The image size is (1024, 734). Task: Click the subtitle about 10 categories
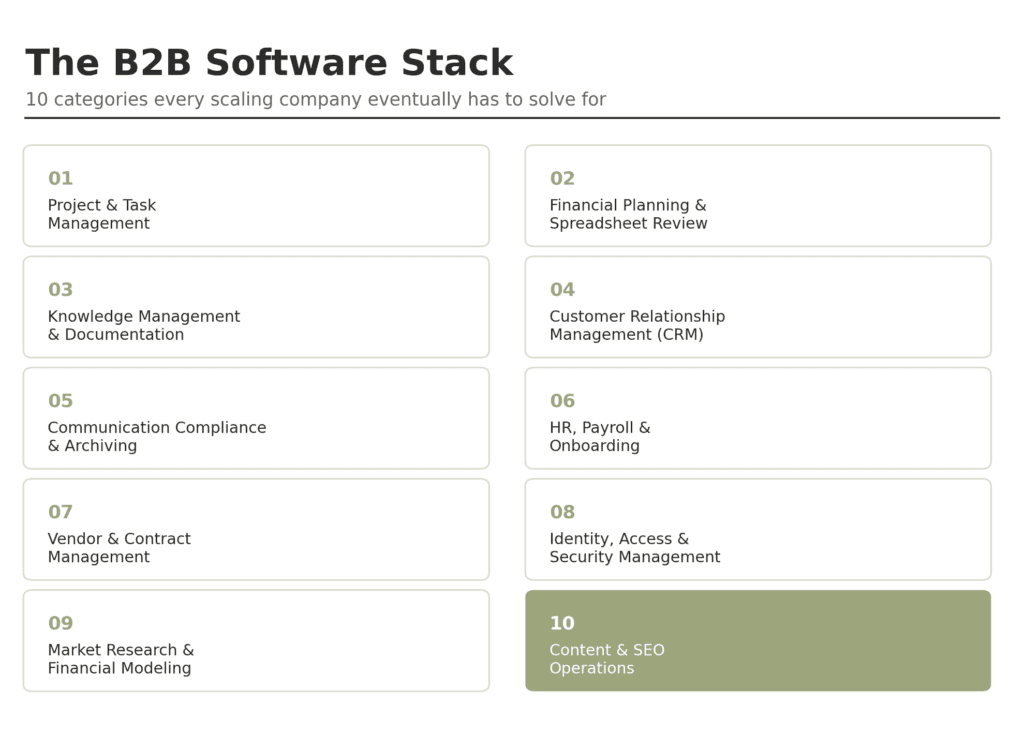click(x=315, y=99)
